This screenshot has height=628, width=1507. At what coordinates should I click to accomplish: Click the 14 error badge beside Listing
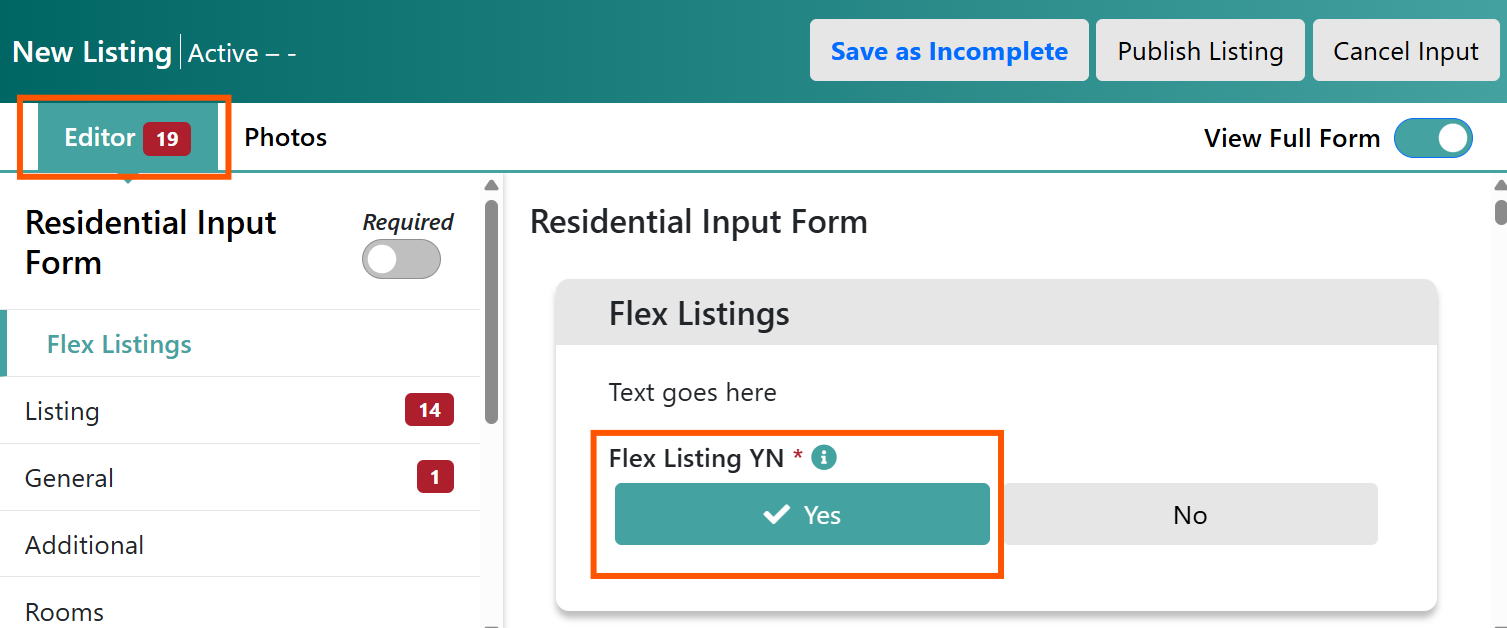click(429, 410)
